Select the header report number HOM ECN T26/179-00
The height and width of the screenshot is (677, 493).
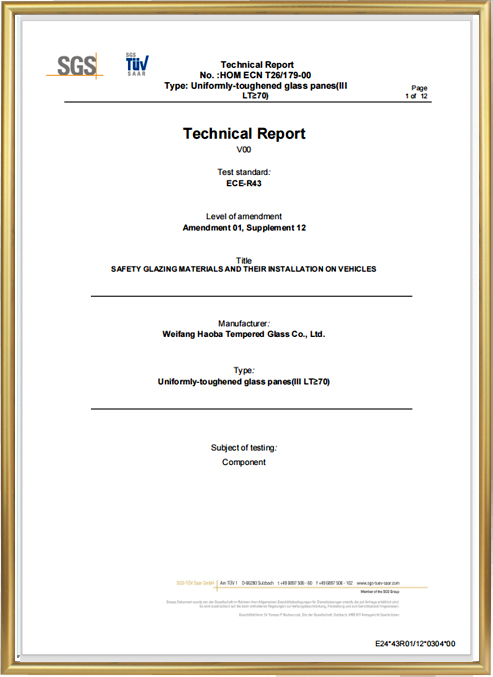coord(255,75)
